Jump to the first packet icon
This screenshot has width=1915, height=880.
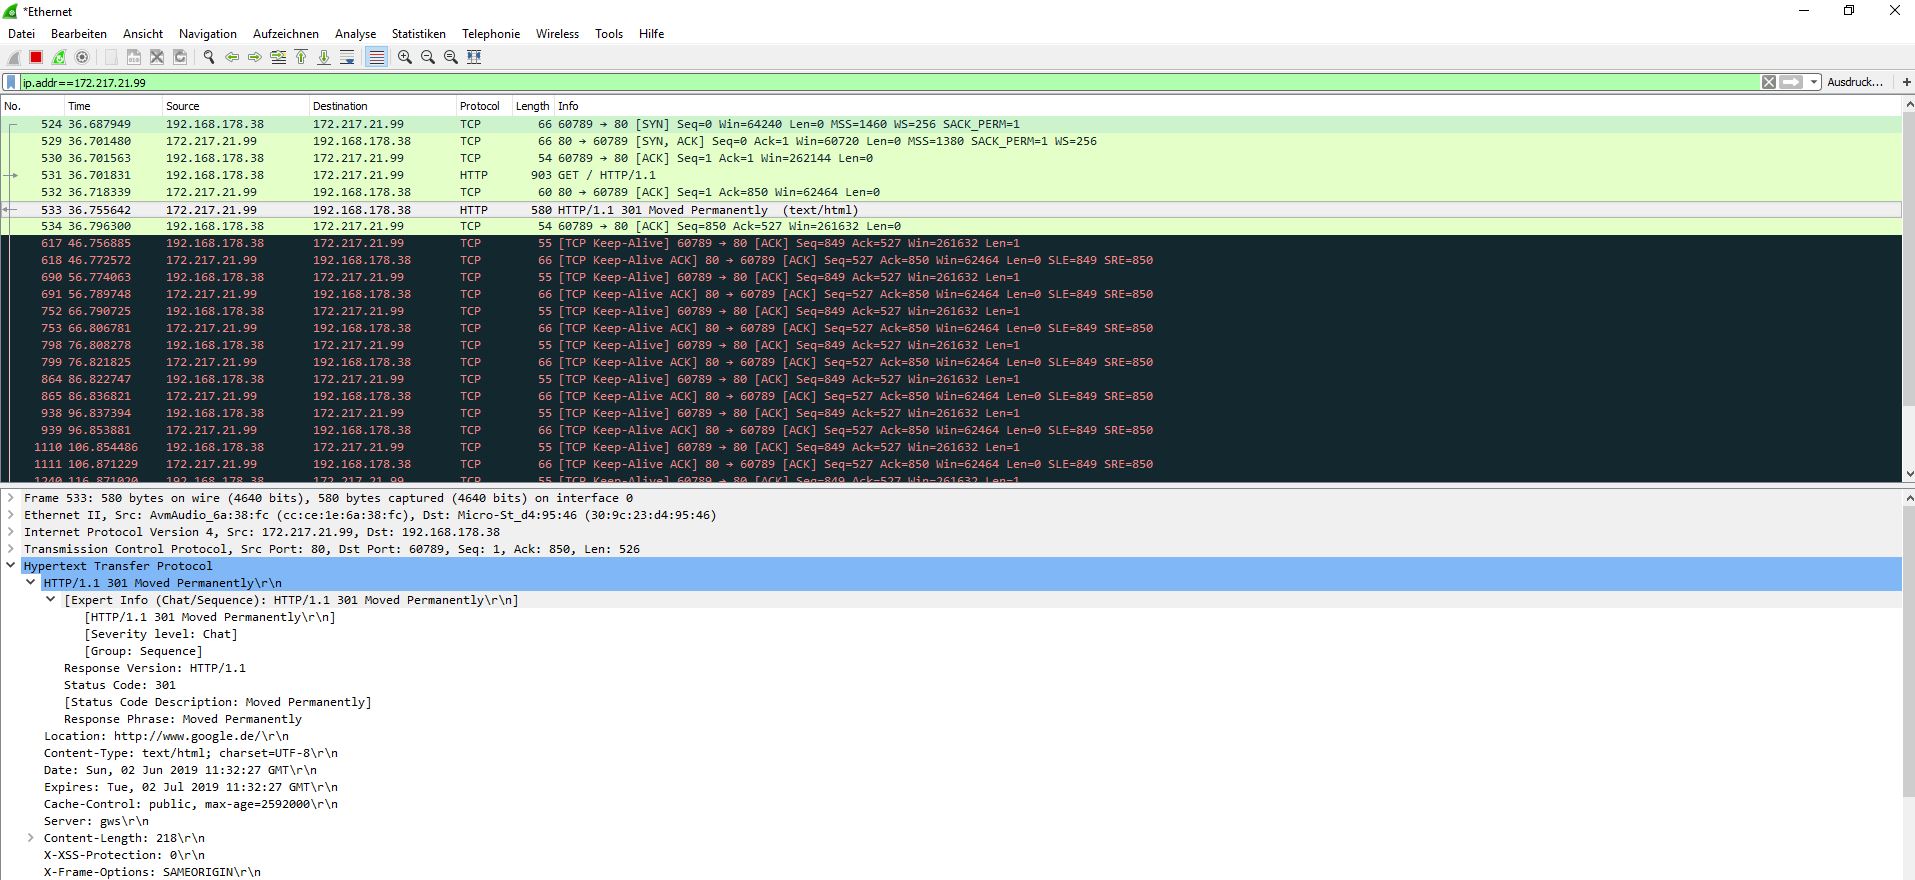pyautogui.click(x=301, y=57)
